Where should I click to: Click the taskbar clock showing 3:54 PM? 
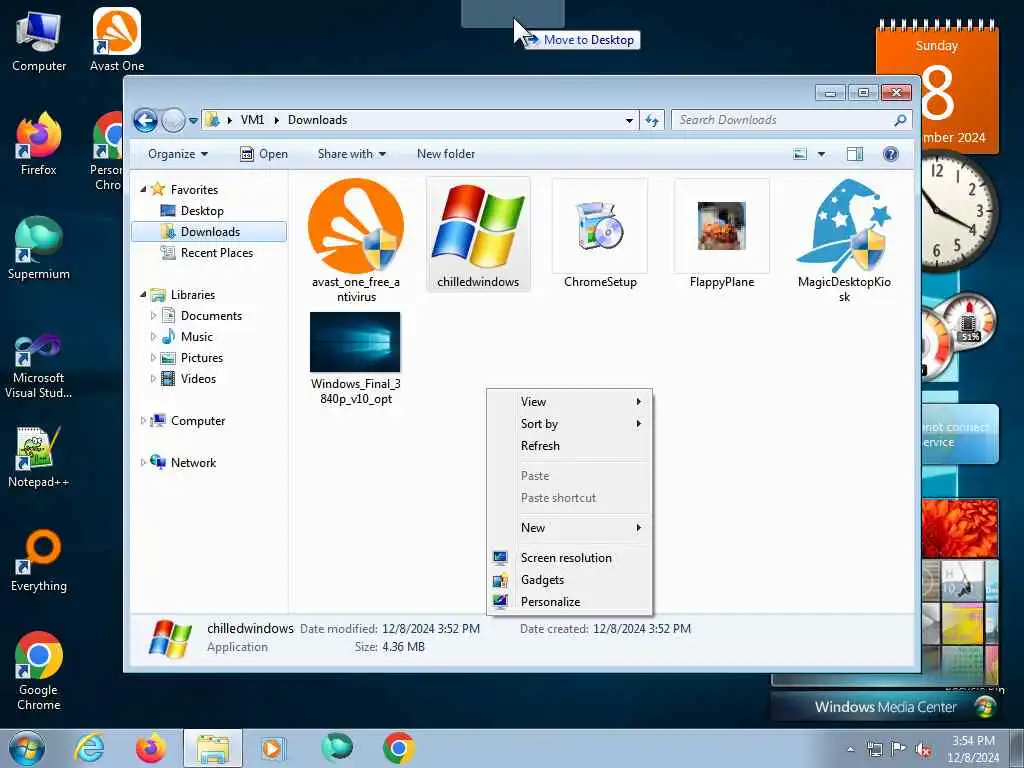[972, 749]
